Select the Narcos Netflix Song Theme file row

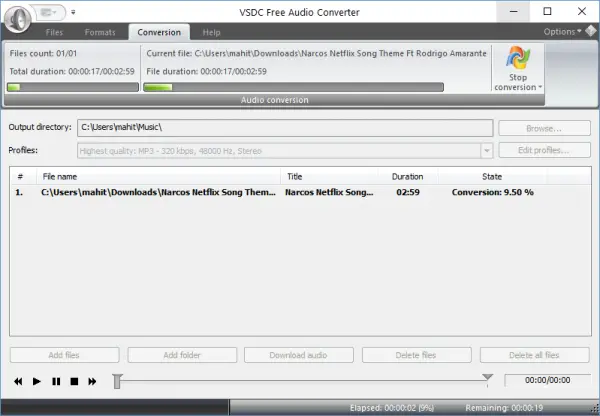[x=300, y=192]
